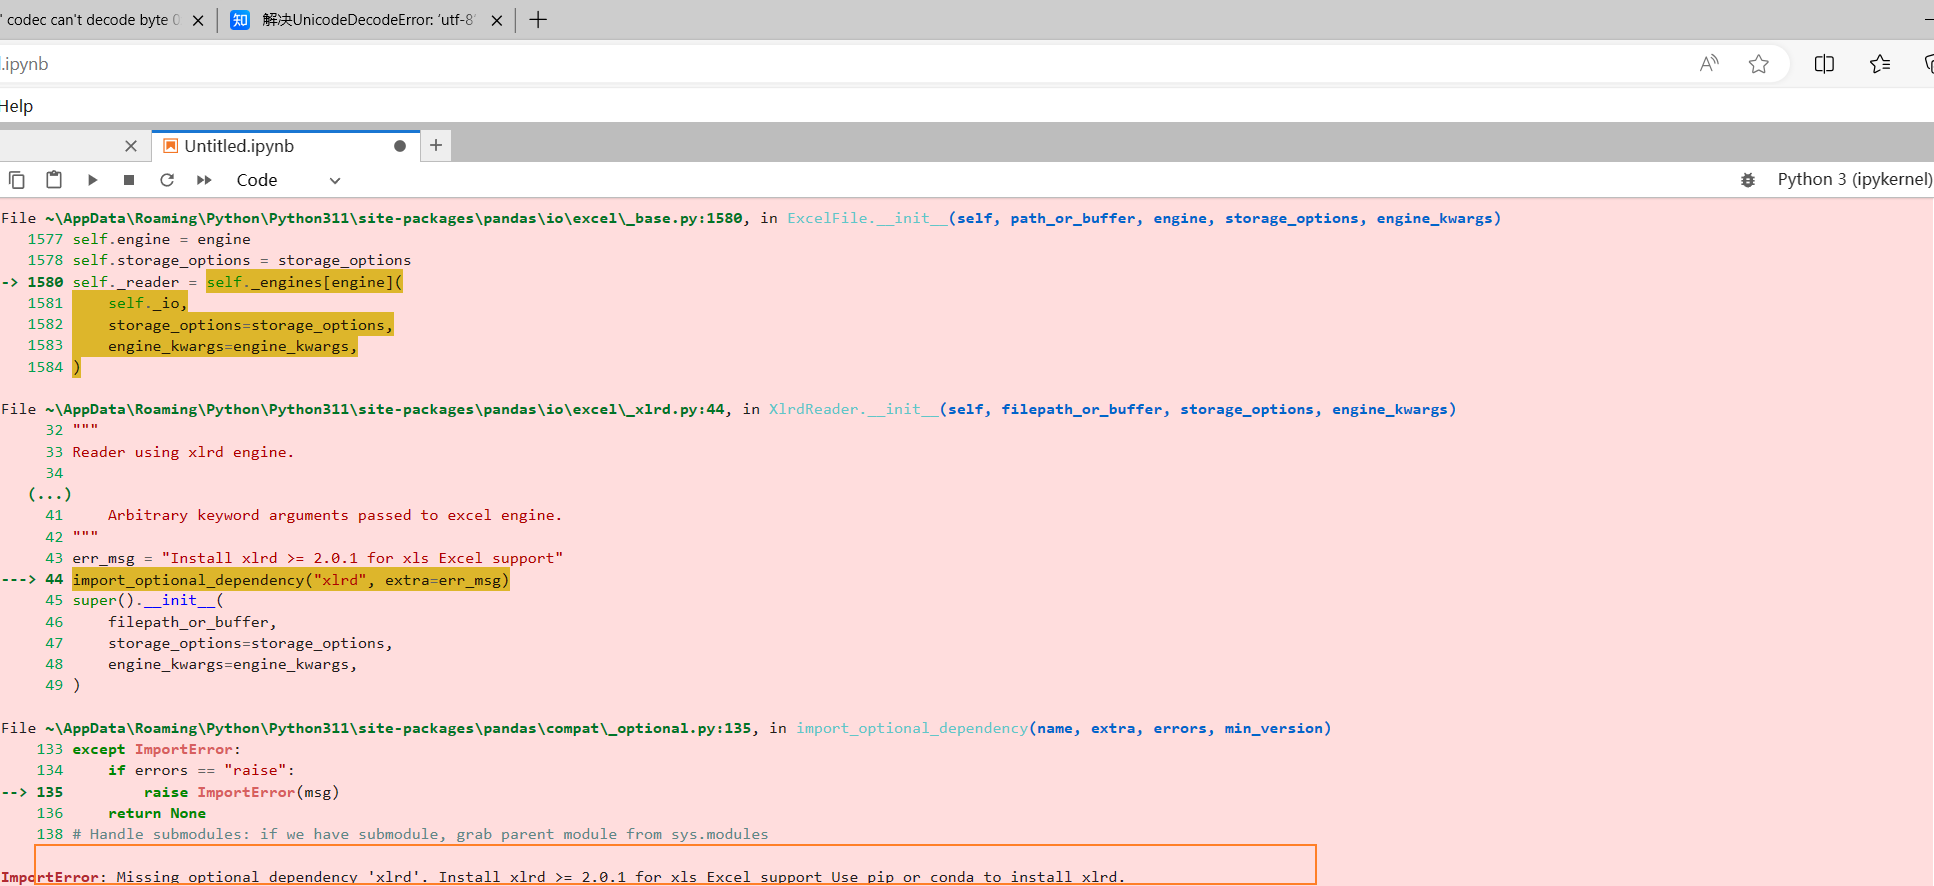
Task: Close the UnicodeDecodeError Zhihu browser tab
Action: tap(497, 20)
